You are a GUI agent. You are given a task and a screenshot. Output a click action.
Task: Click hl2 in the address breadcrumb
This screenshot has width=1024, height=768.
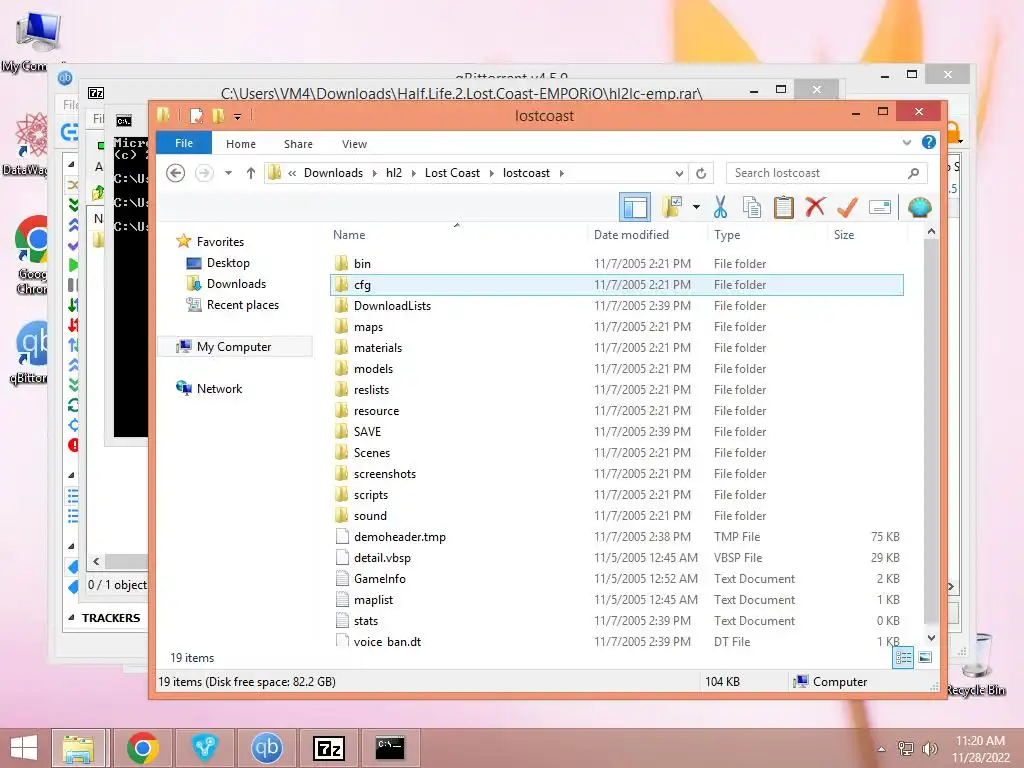pos(394,173)
